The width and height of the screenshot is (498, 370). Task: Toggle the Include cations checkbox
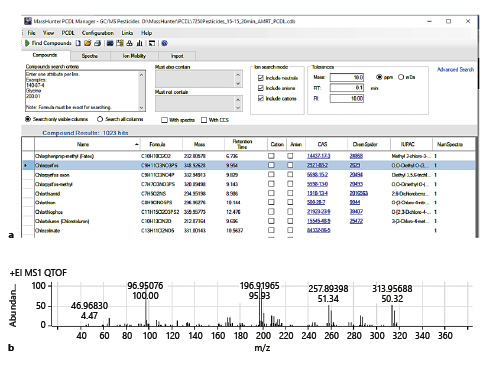(261, 98)
